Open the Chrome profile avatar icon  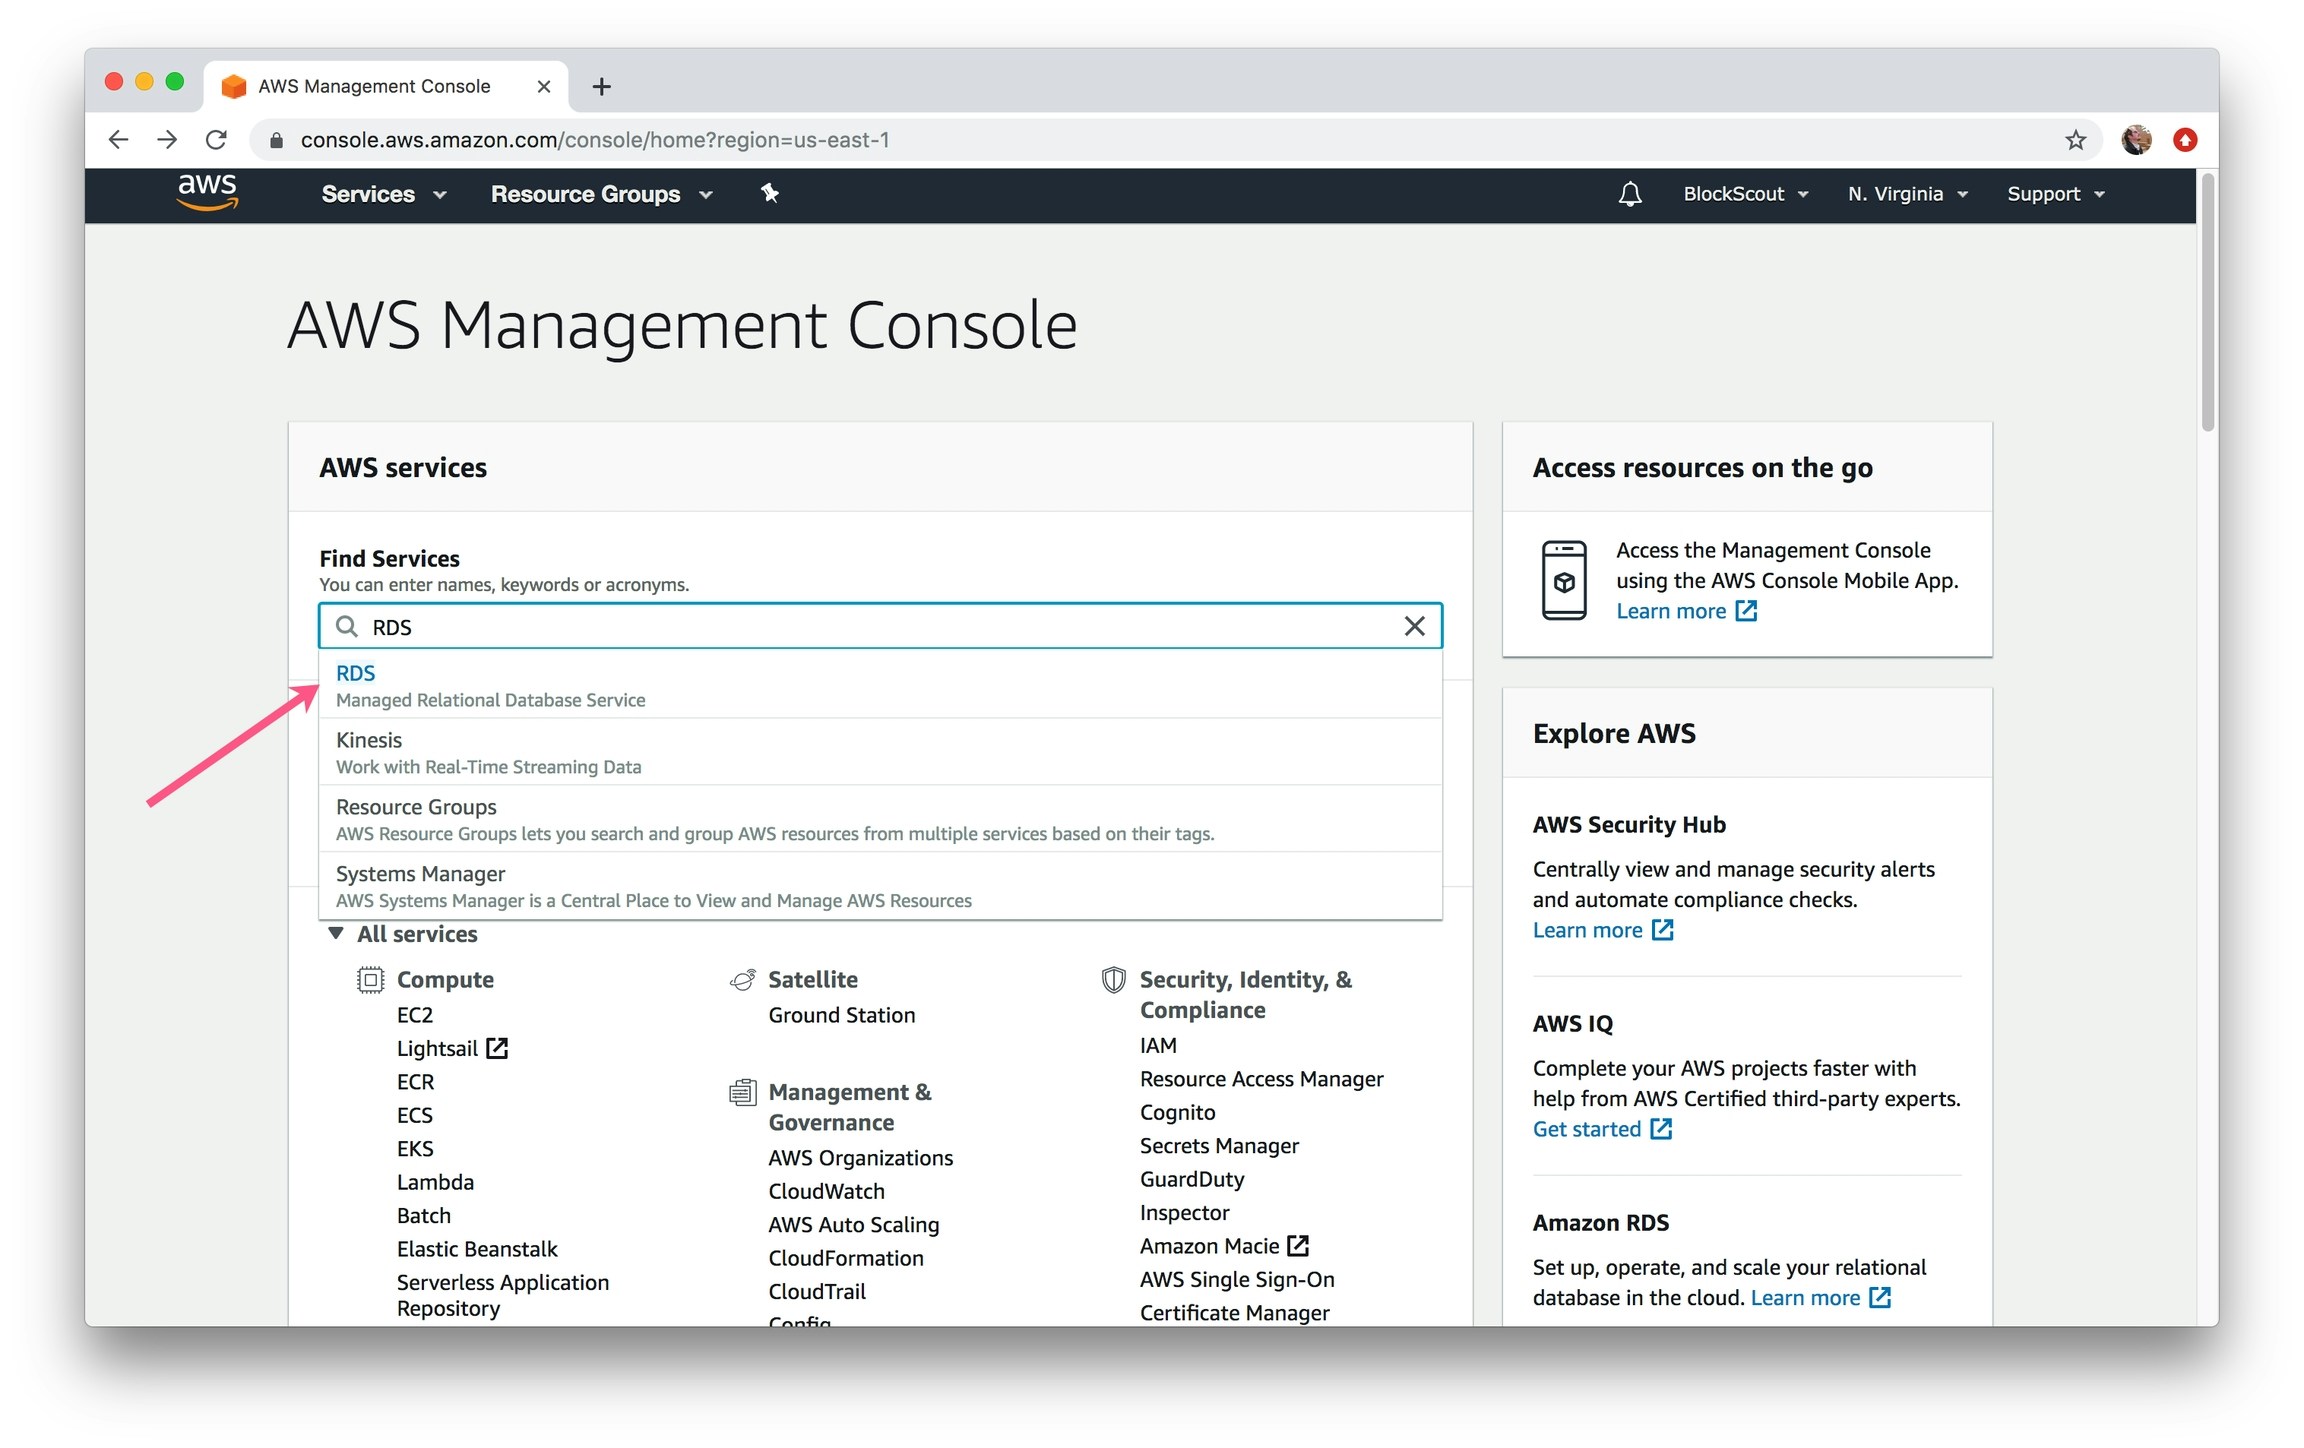2136,140
